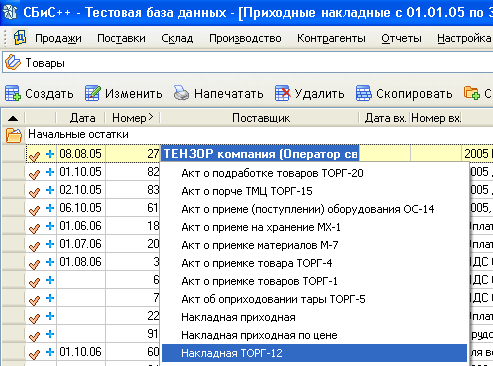The width and height of the screenshot is (493, 366).
Task: Open the Начальные остатки folder row
Action: click(x=247, y=135)
